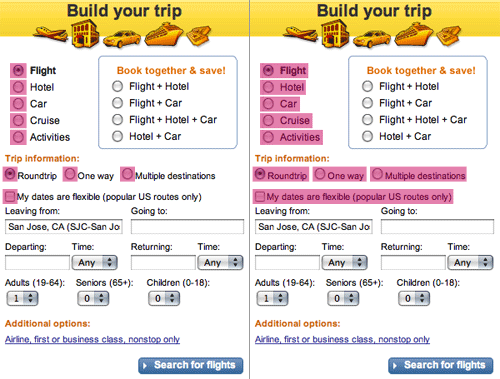
Task: Click the yellow taxi car icon in the left panel
Action: tap(122, 39)
